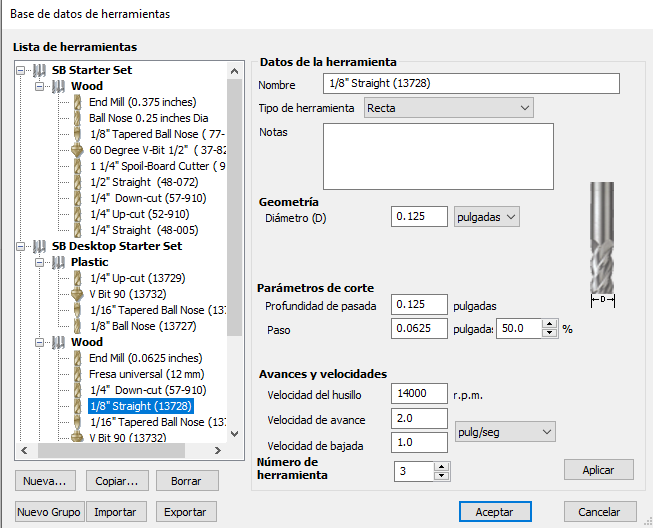Click the SB Desktop Starter Set group icon
Image resolution: width=653 pixels, height=528 pixels.
(x=39, y=247)
